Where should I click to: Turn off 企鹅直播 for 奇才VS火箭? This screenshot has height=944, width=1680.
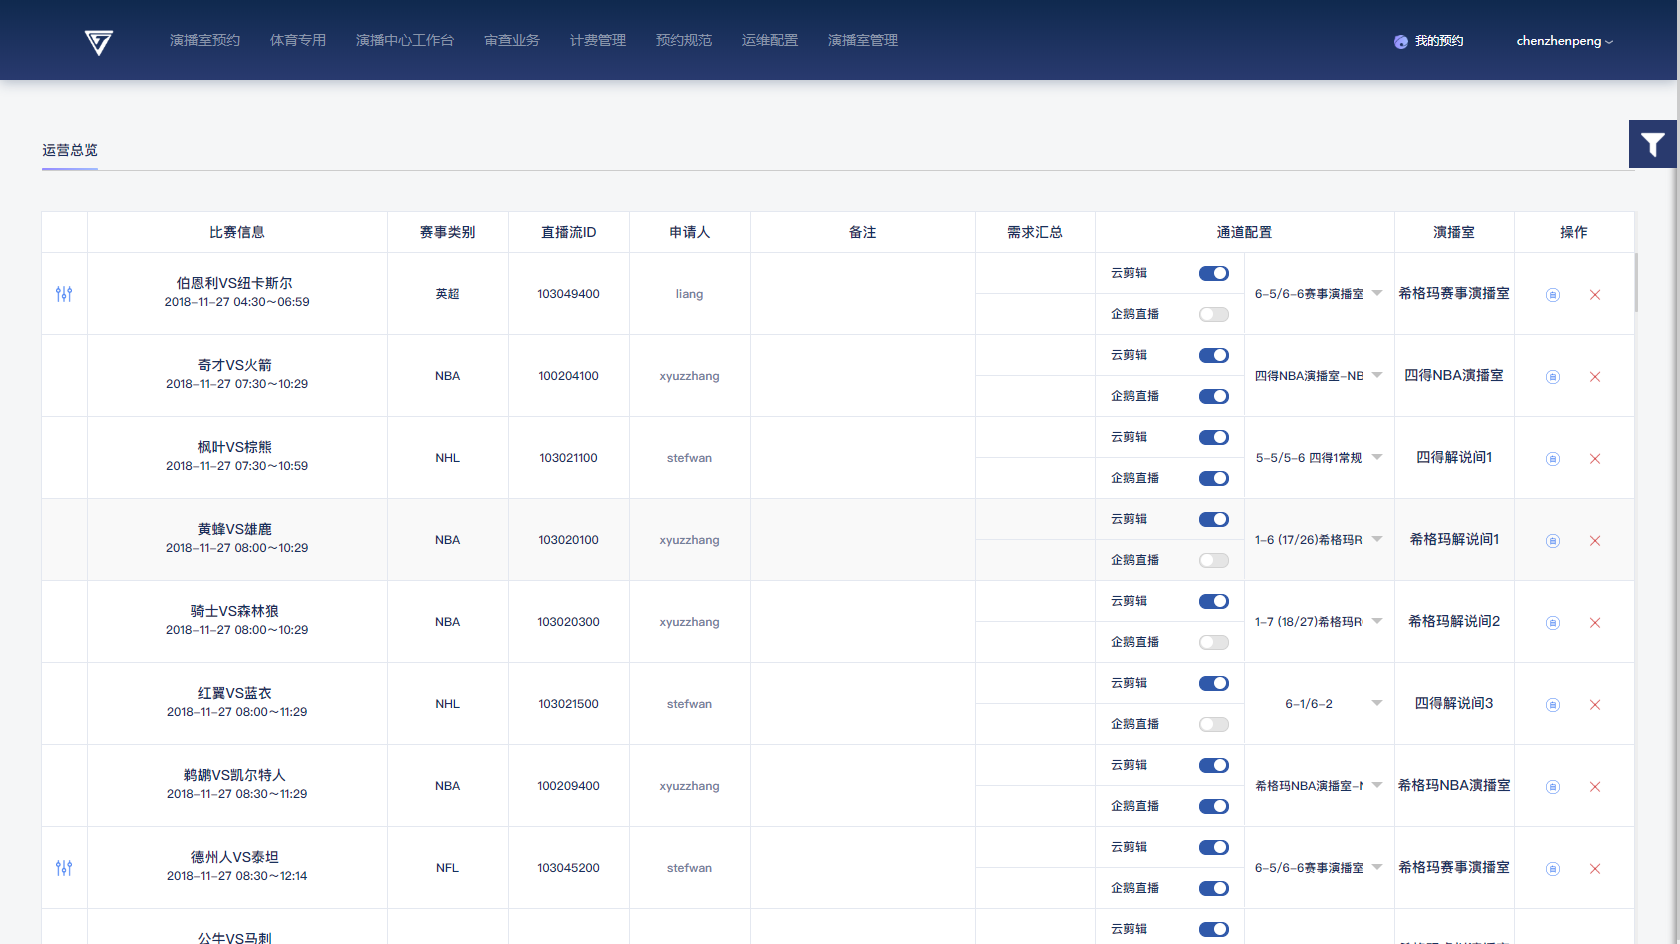click(1214, 396)
